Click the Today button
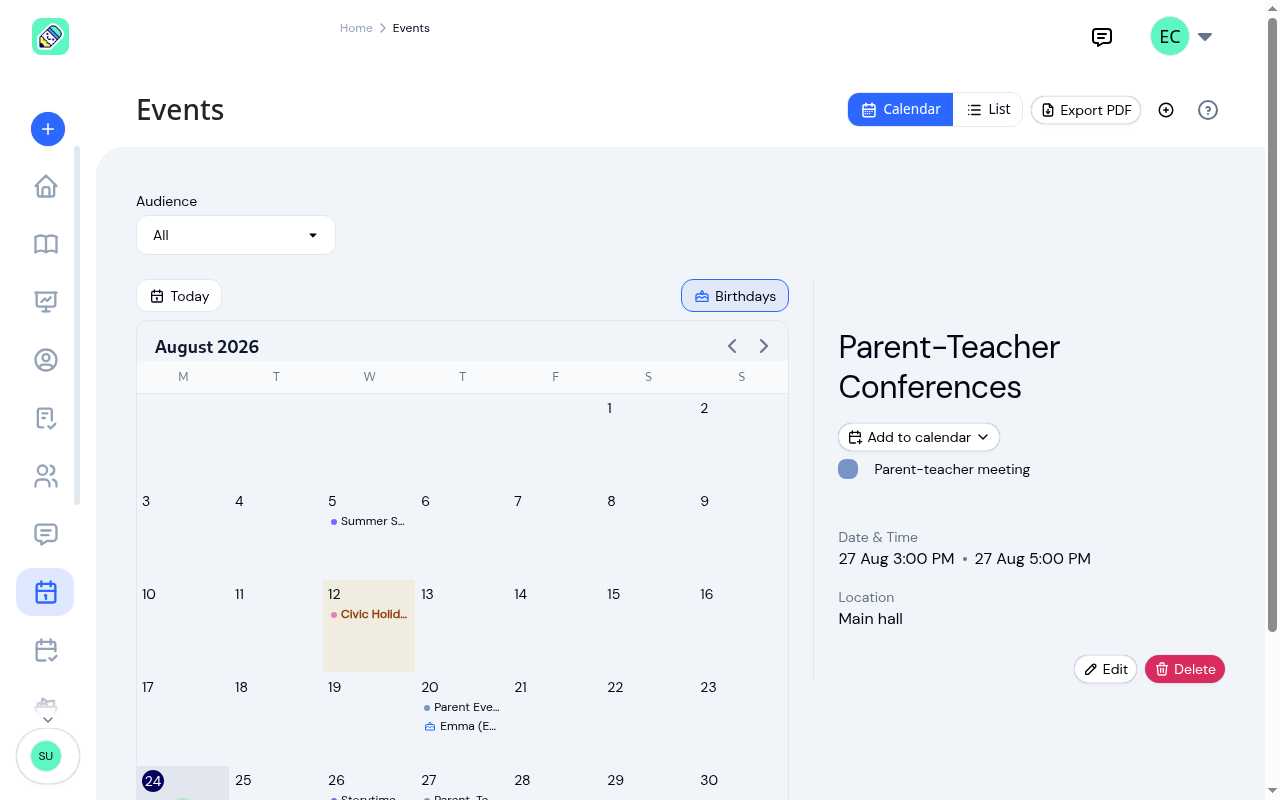1280x800 pixels. (179, 296)
